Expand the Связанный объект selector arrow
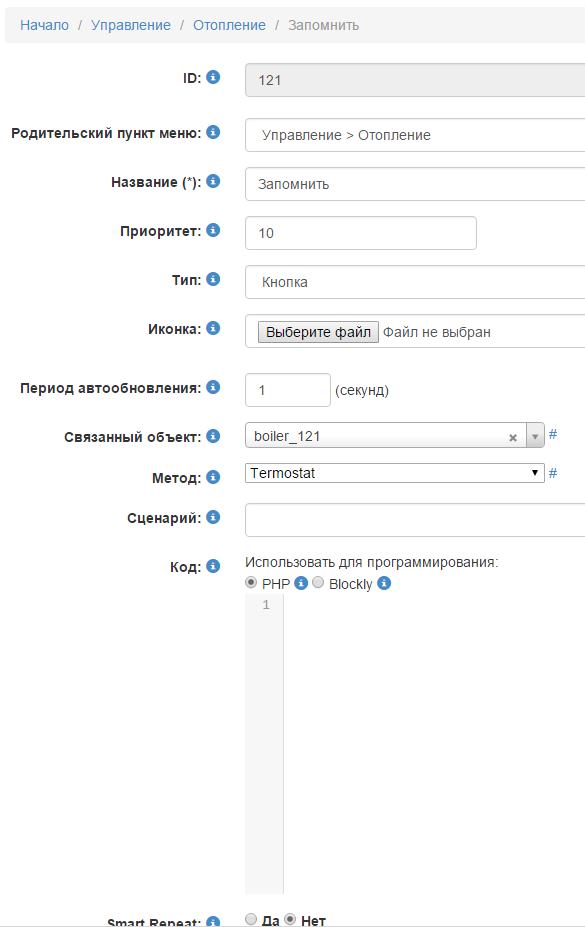The width and height of the screenshot is (585, 927). 534,436
